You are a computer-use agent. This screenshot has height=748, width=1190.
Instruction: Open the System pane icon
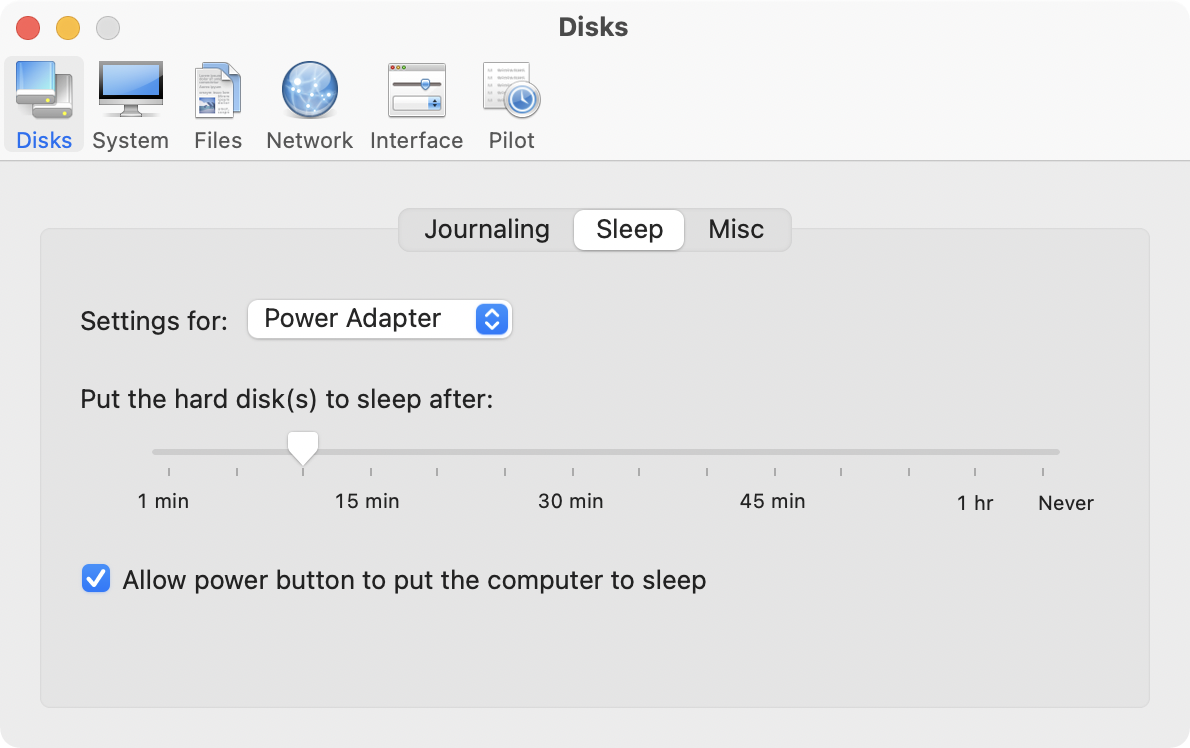[130, 105]
